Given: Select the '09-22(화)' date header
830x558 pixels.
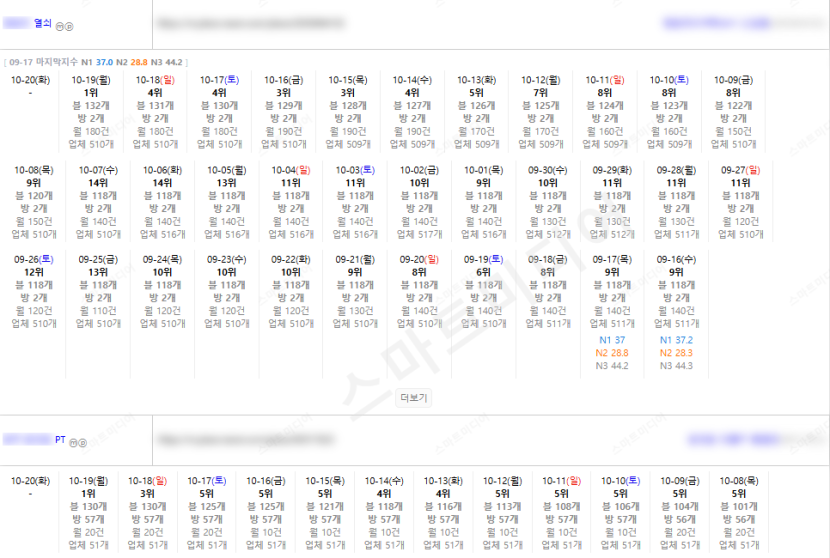Looking at the screenshot, I should pyautogui.click(x=291, y=260).
